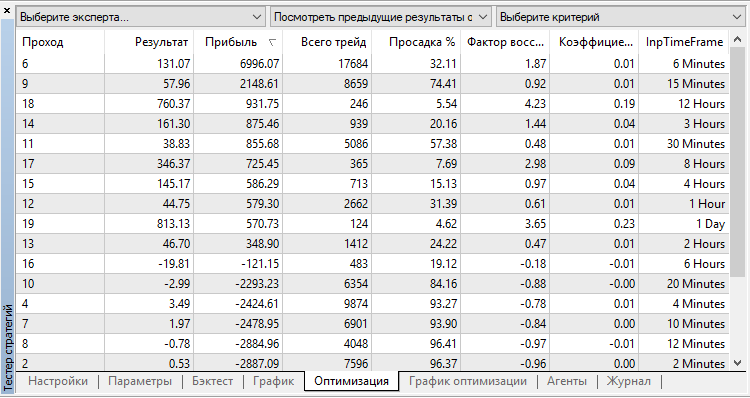The height and width of the screenshot is (398, 750).
Task: Click the '1 Day' timeframe cell
Action: click(x=710, y=224)
